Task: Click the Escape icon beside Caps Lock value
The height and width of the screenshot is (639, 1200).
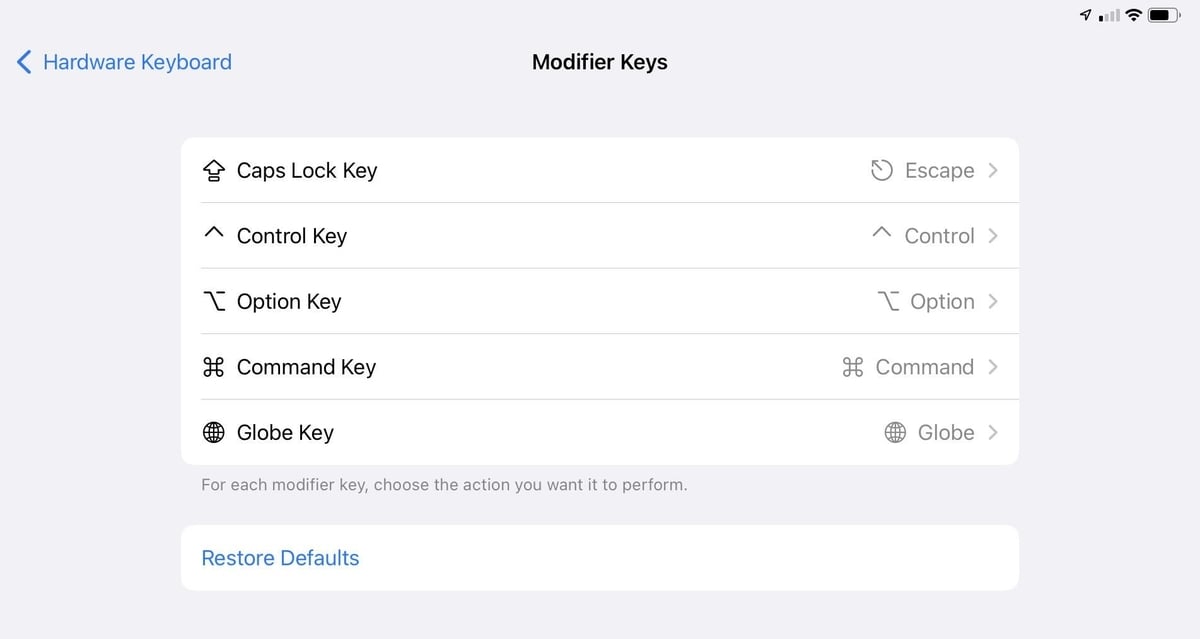Action: [x=881, y=171]
